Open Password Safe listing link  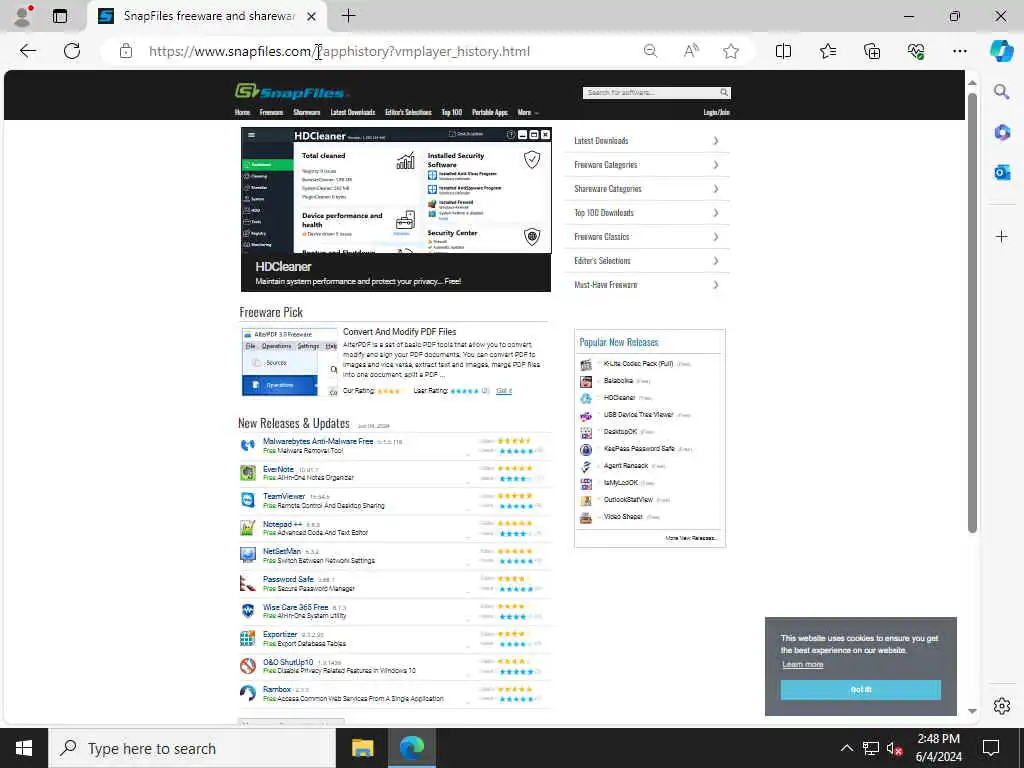pyautogui.click(x=288, y=579)
